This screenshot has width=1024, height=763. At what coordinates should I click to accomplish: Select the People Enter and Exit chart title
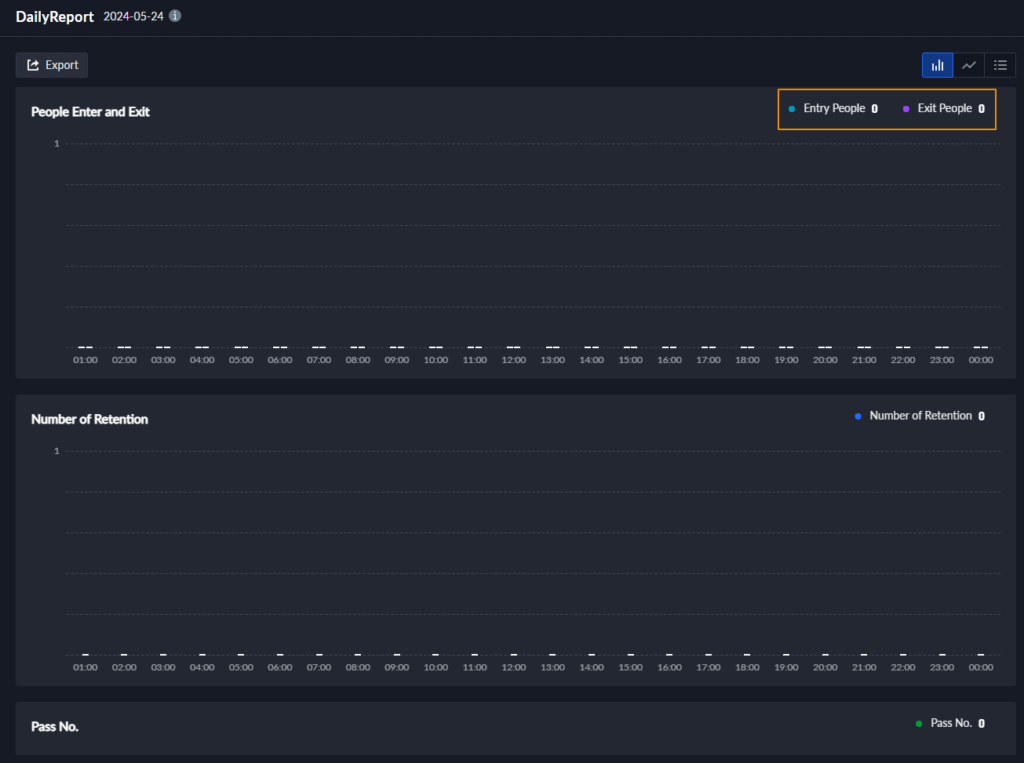pos(90,112)
